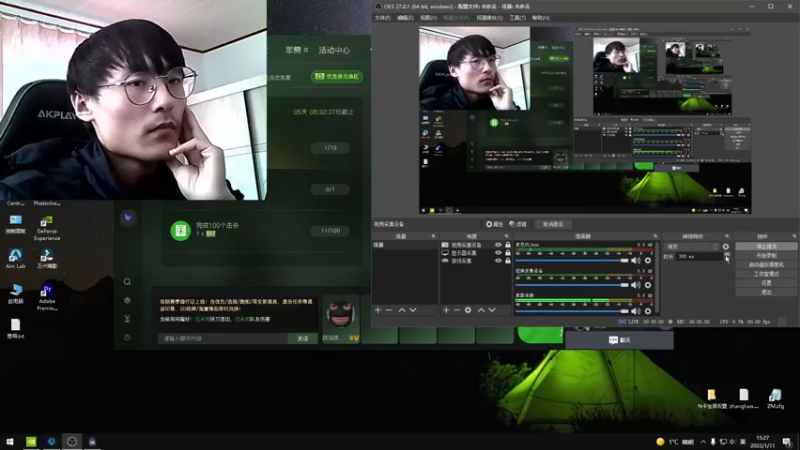Open transition properties gear icon
Viewport: 800px width, 450px height.
[726, 246]
